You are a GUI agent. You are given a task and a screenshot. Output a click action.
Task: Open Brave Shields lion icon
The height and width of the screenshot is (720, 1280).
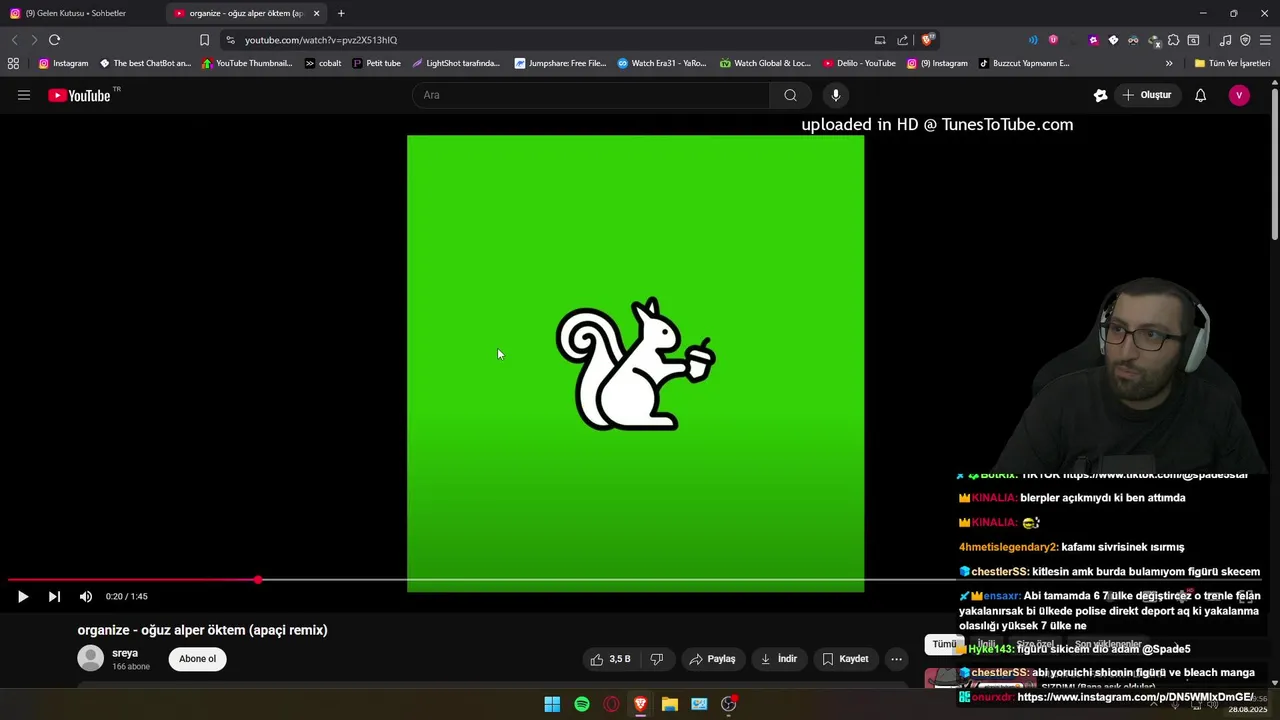coord(927,40)
